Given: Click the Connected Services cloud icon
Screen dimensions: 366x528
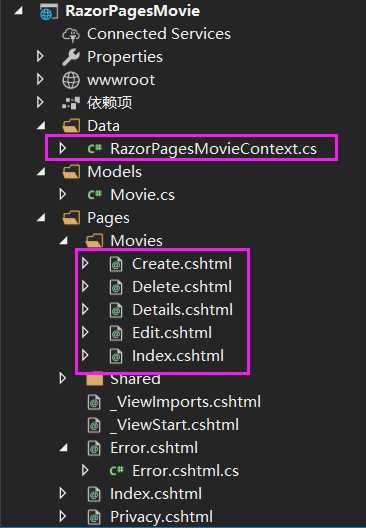Looking at the screenshot, I should pyautogui.click(x=71, y=34).
